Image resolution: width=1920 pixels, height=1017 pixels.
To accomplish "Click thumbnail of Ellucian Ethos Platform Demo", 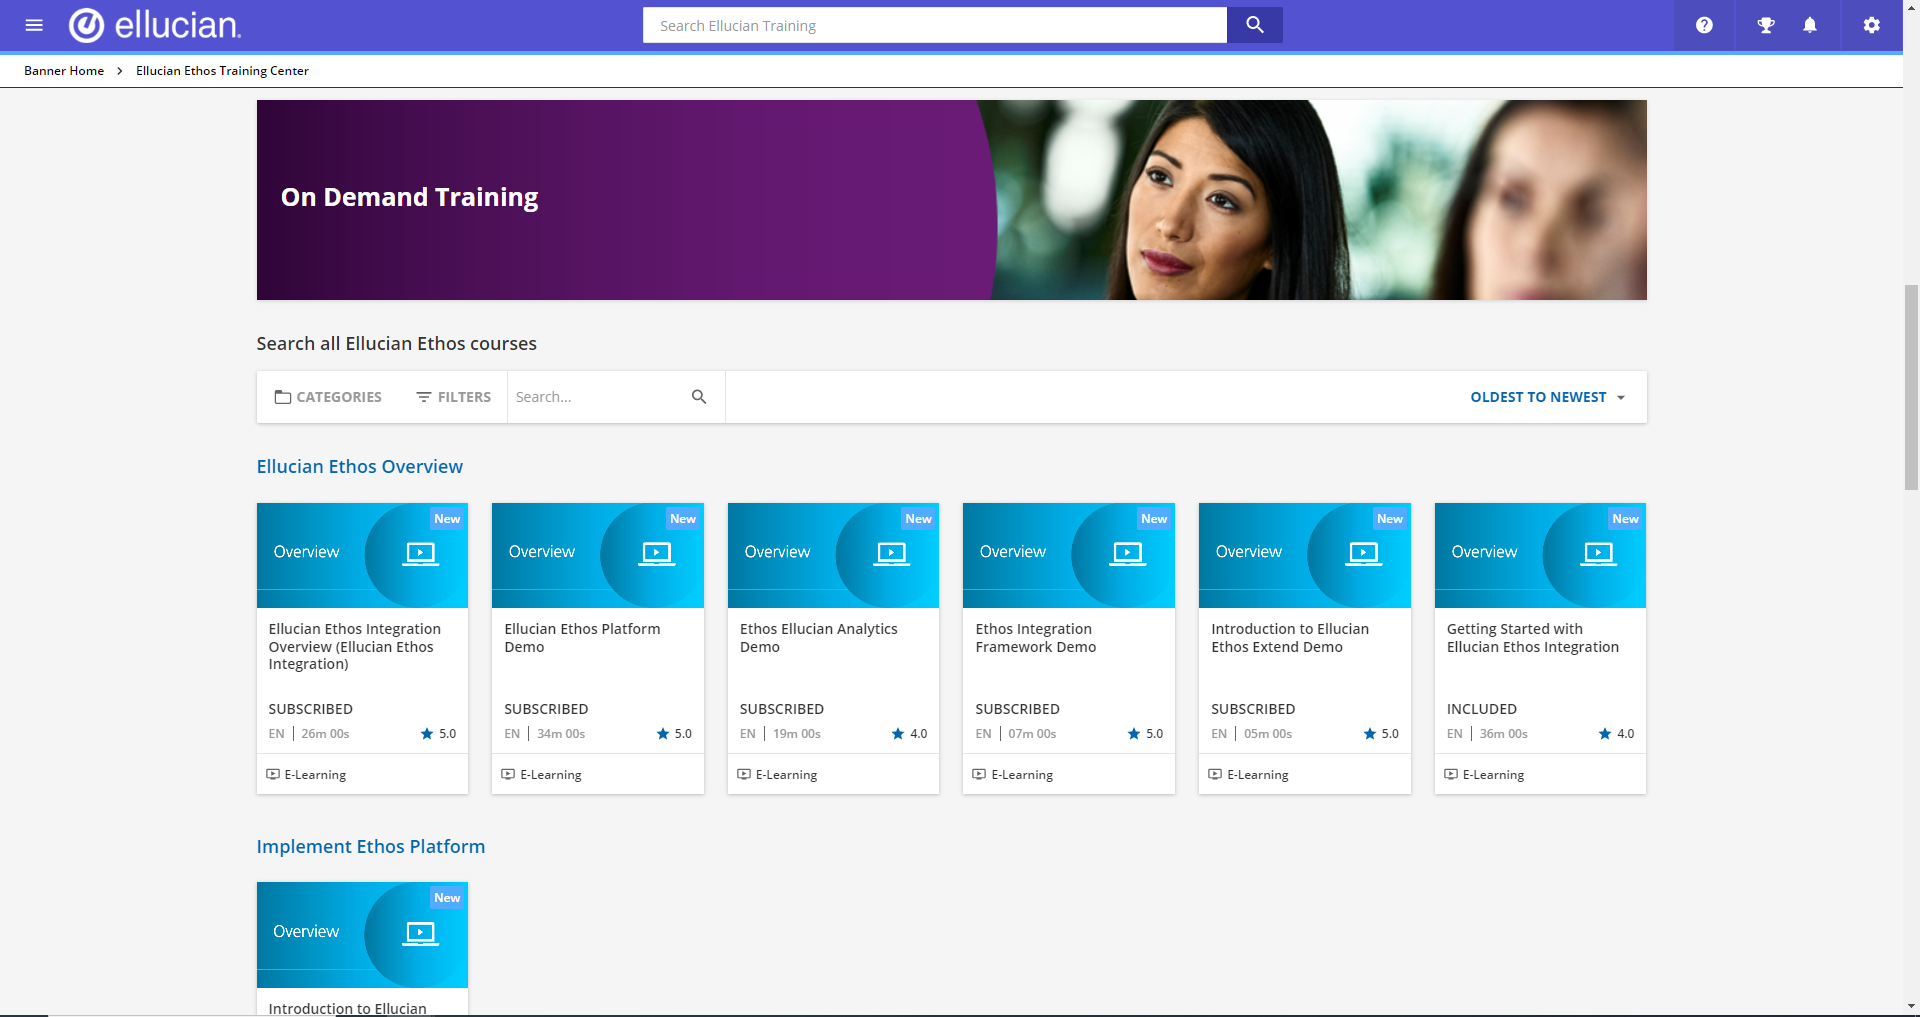I will tap(598, 555).
